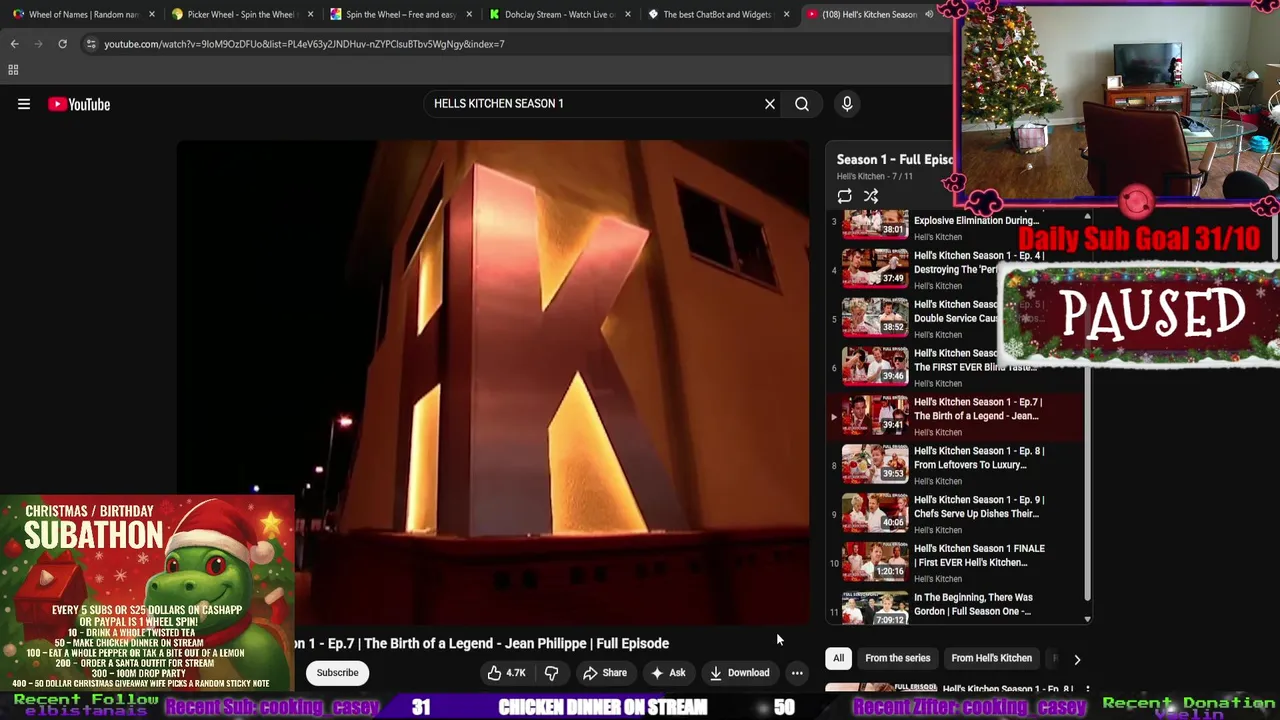Close the Spin the Wheel tab
1280x720 pixels.
[469, 15]
